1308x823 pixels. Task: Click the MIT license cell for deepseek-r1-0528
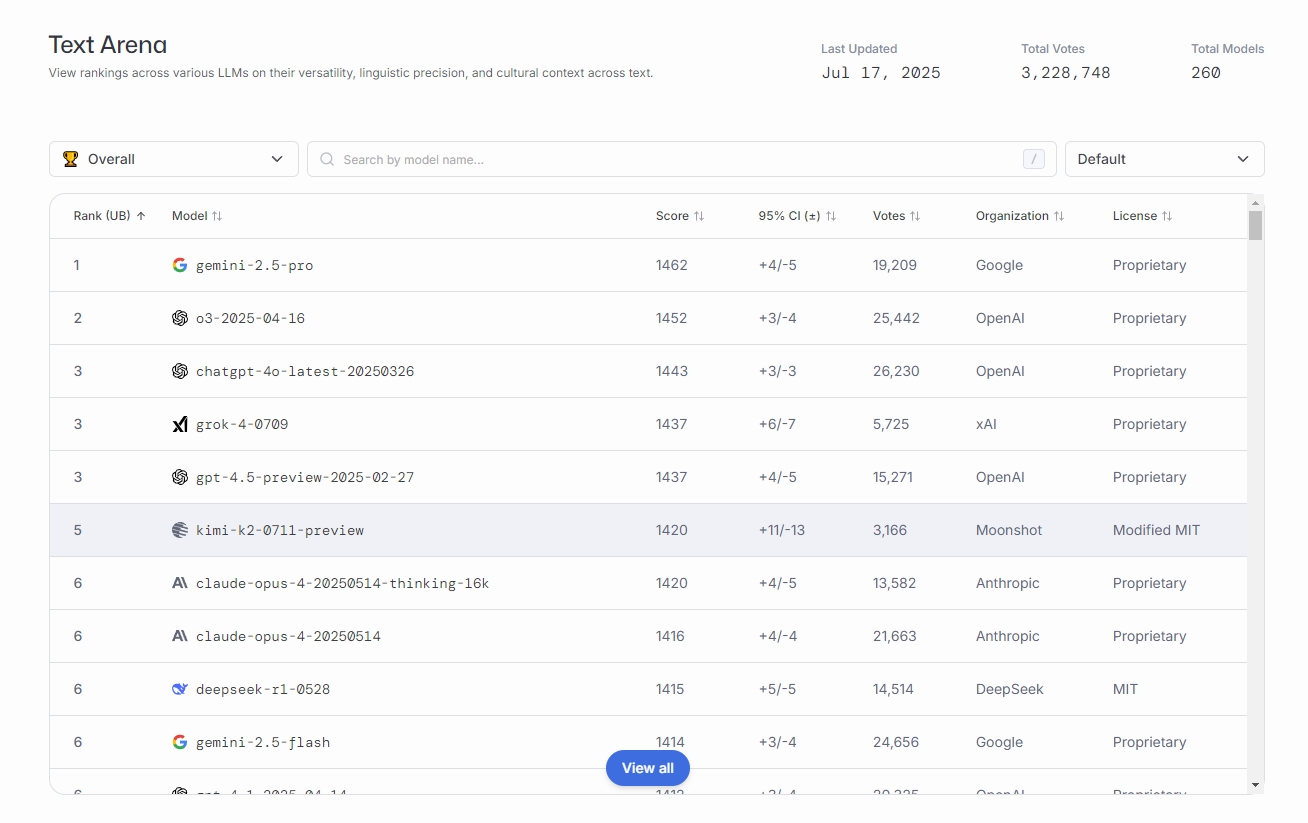coord(1125,689)
